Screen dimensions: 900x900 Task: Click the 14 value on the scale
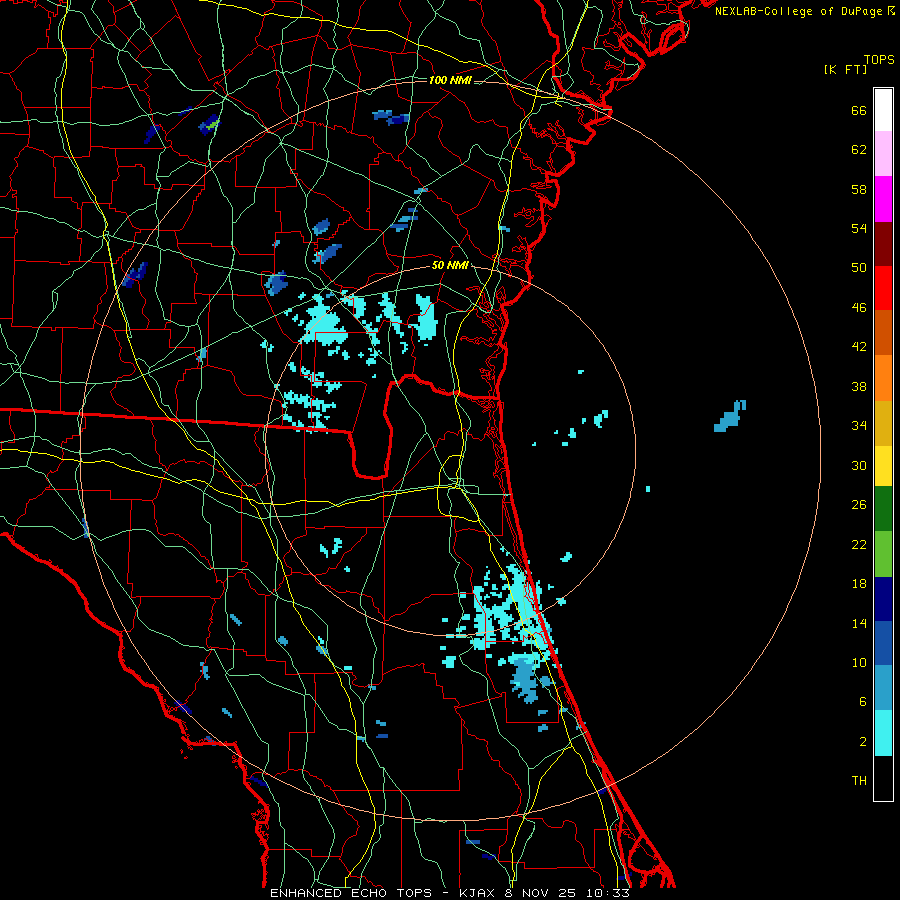859,623
